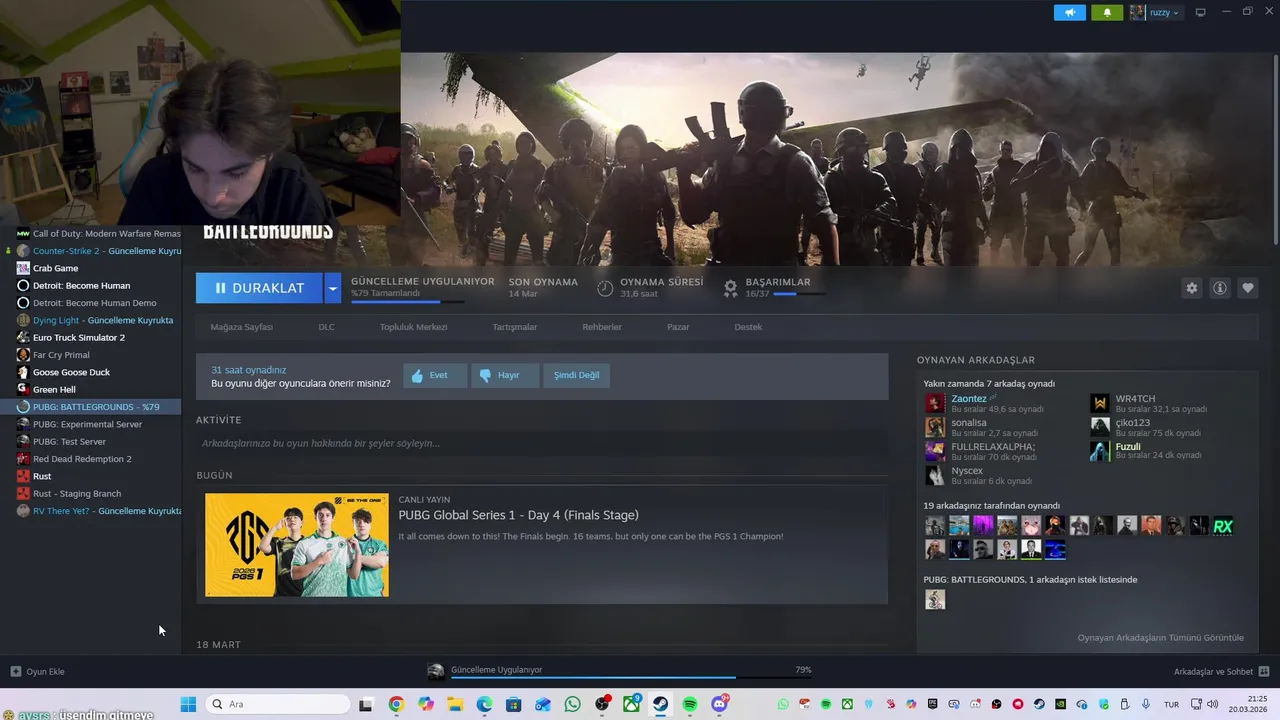
Task: Open File Explorer from taskbar
Action: [455, 704]
